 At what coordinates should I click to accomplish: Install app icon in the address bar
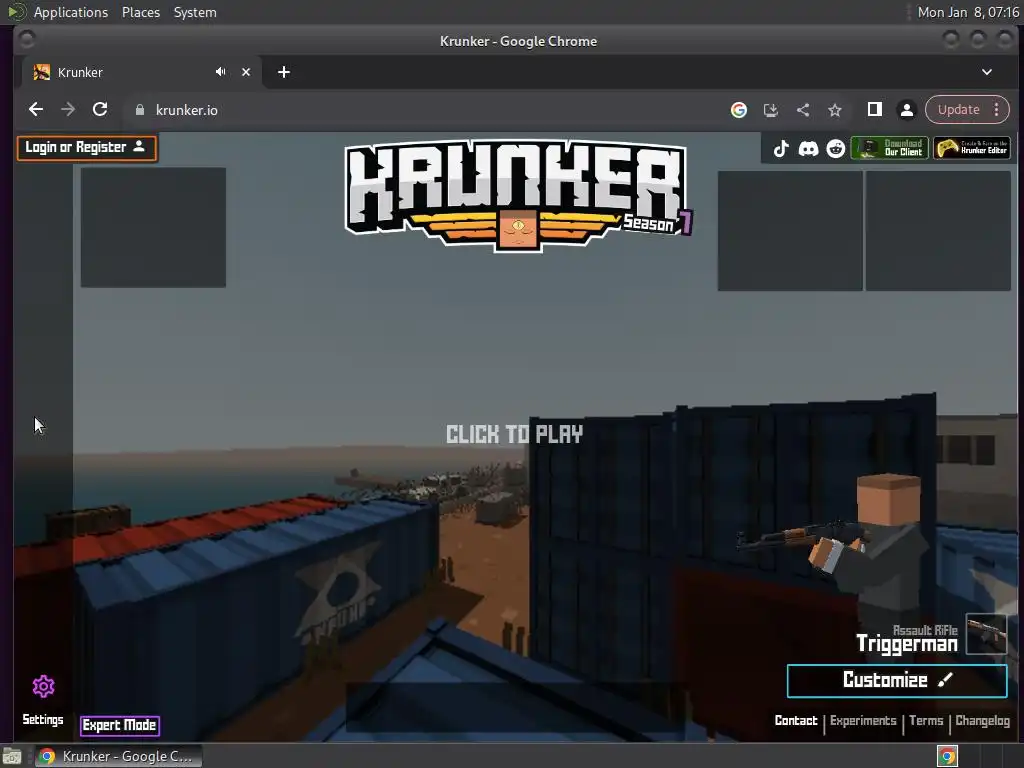point(771,110)
